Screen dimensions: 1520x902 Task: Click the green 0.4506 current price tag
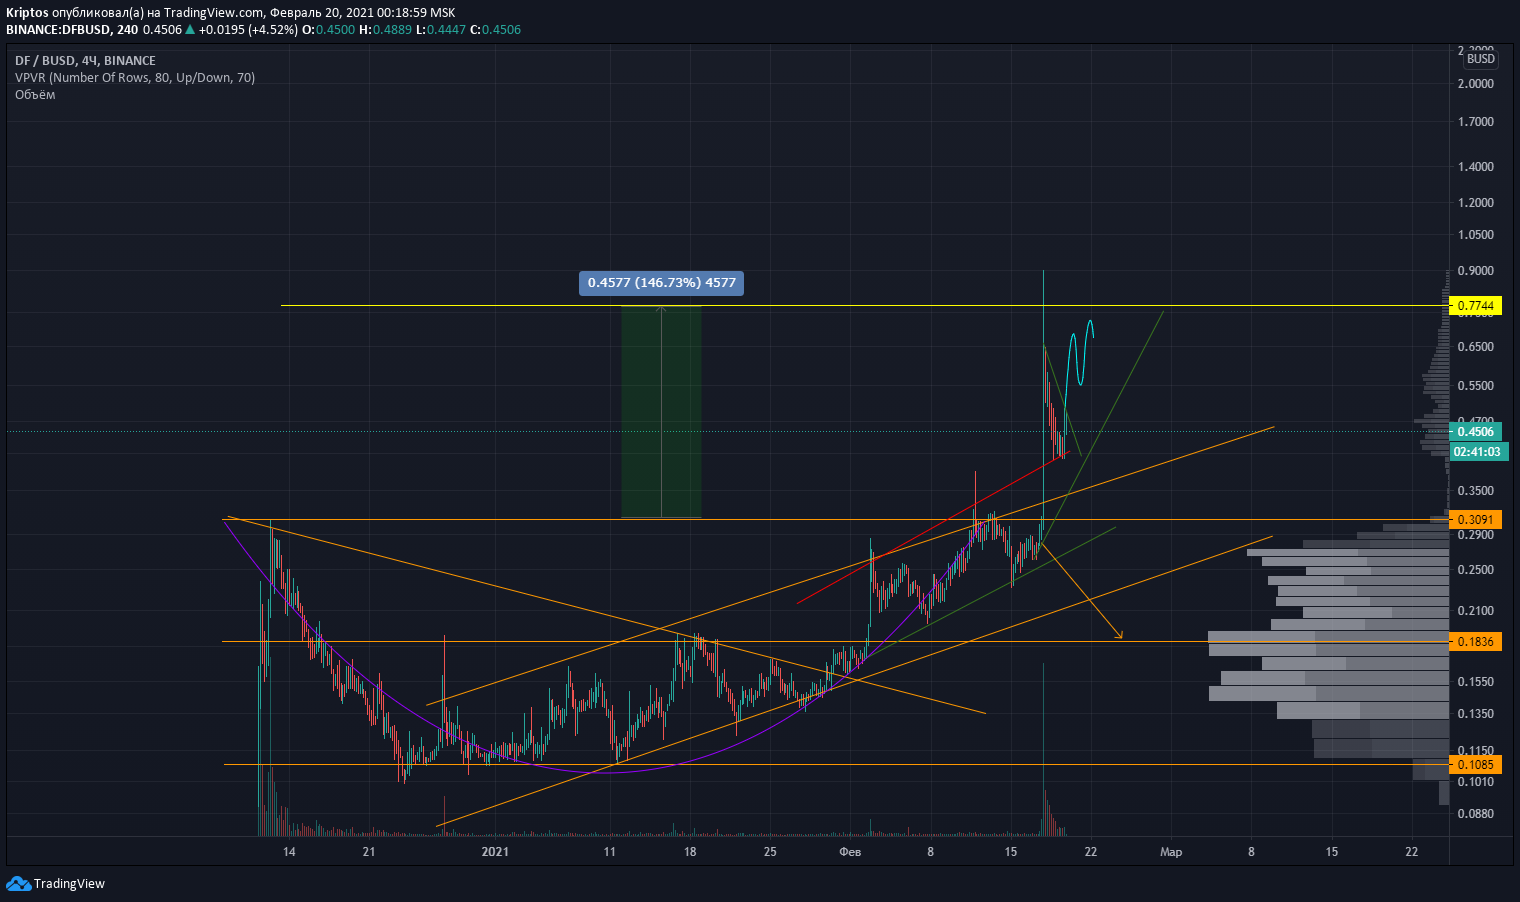coord(1475,432)
